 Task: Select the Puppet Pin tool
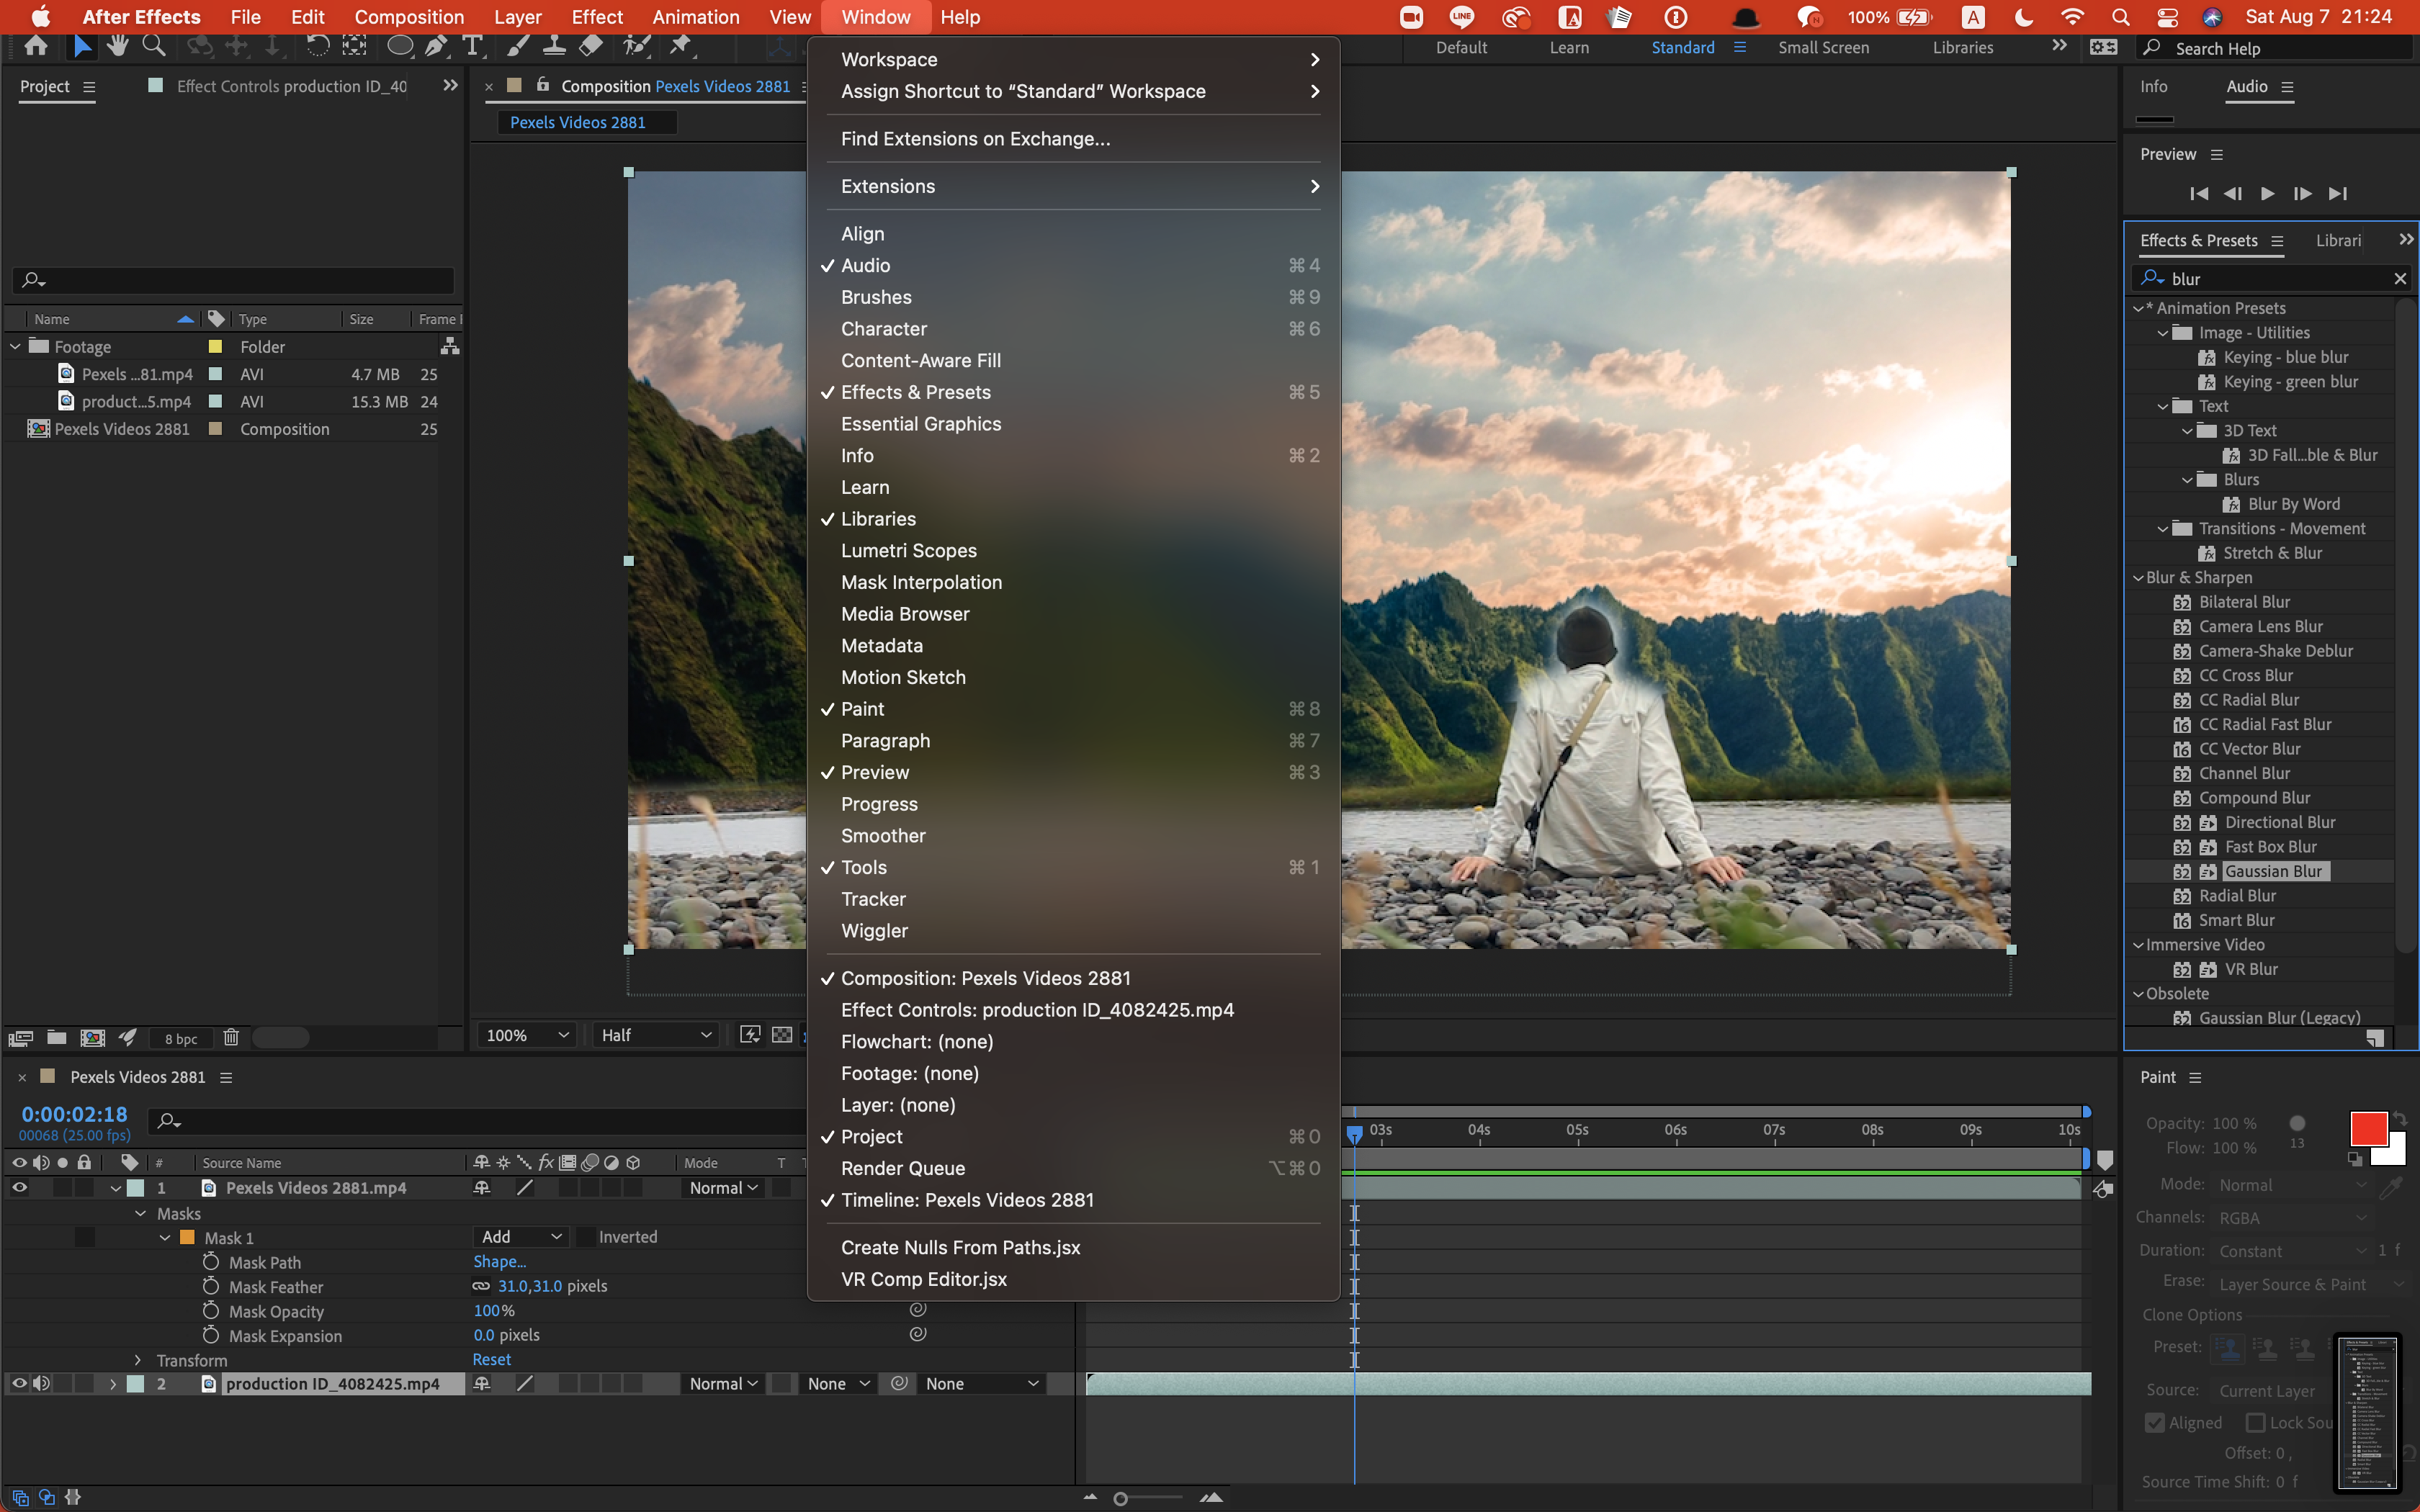[681, 45]
